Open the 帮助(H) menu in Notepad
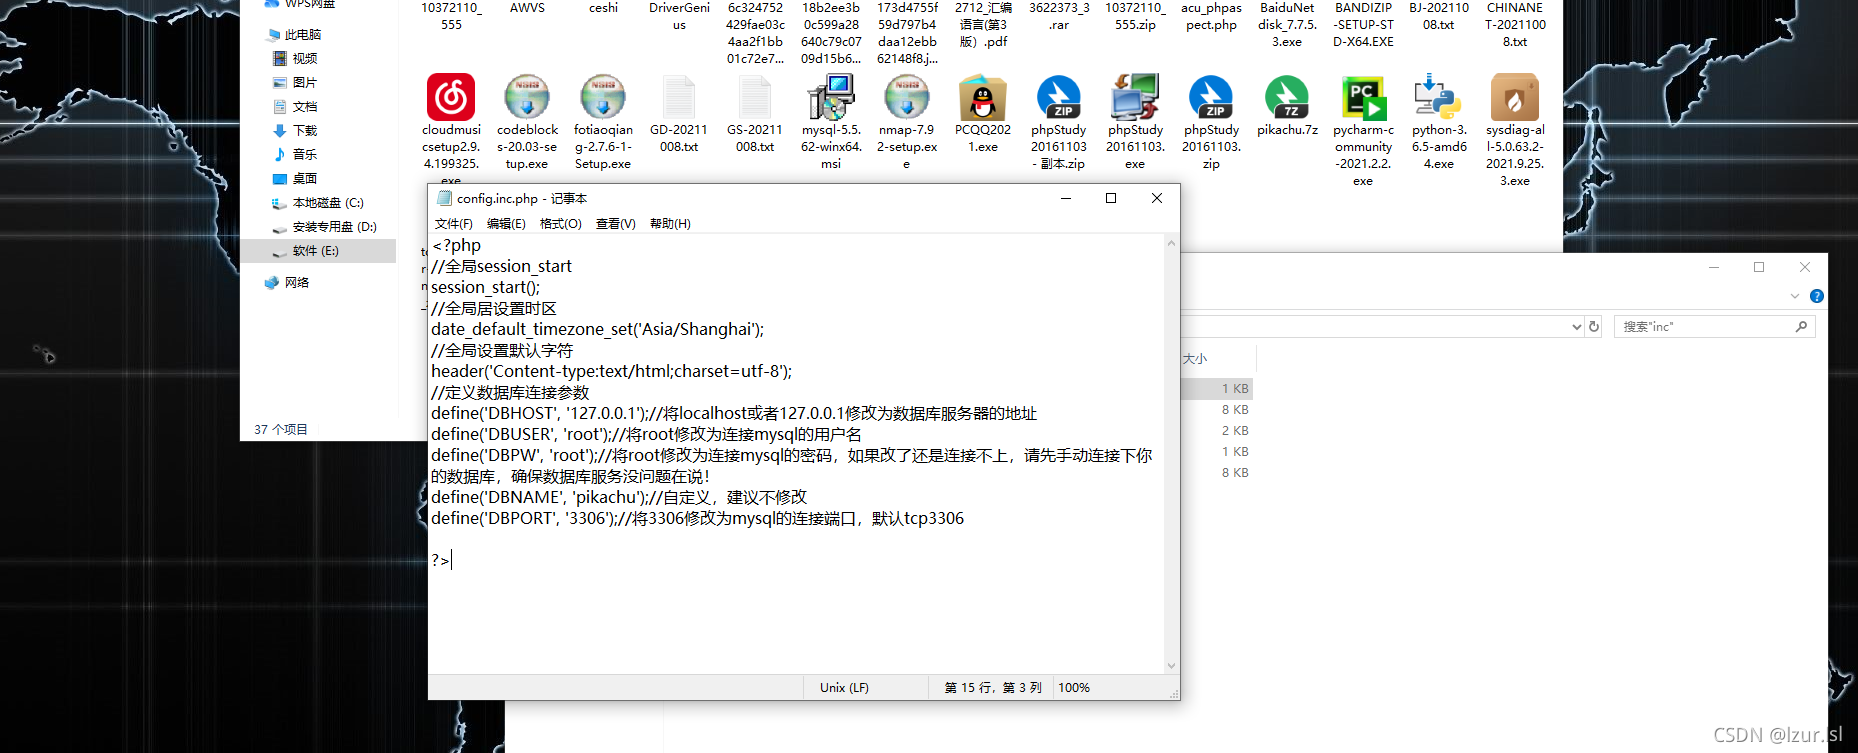This screenshot has width=1858, height=753. point(670,223)
